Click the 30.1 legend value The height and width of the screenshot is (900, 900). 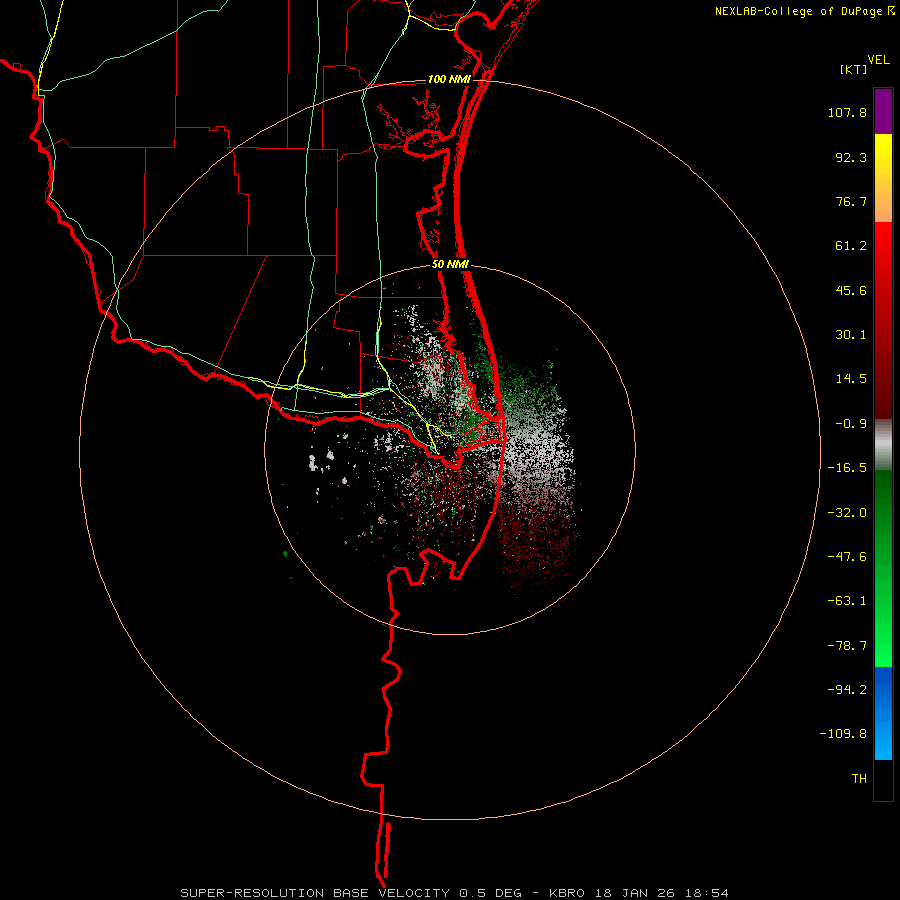[851, 335]
